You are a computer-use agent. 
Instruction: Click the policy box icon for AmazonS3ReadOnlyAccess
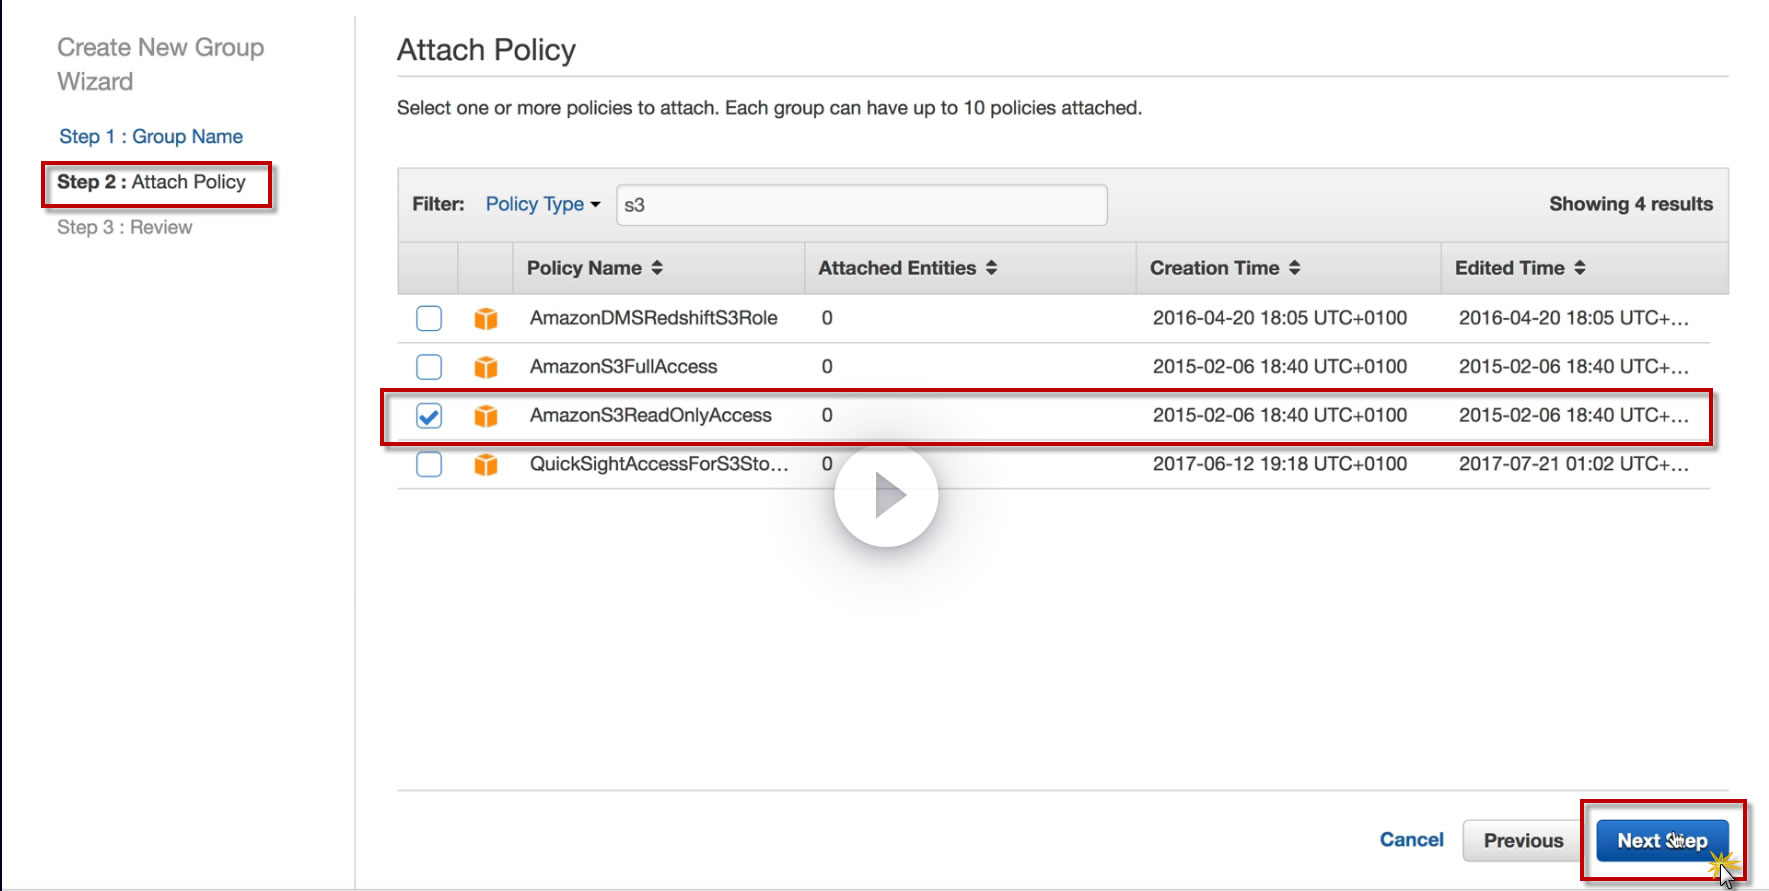tap(486, 416)
